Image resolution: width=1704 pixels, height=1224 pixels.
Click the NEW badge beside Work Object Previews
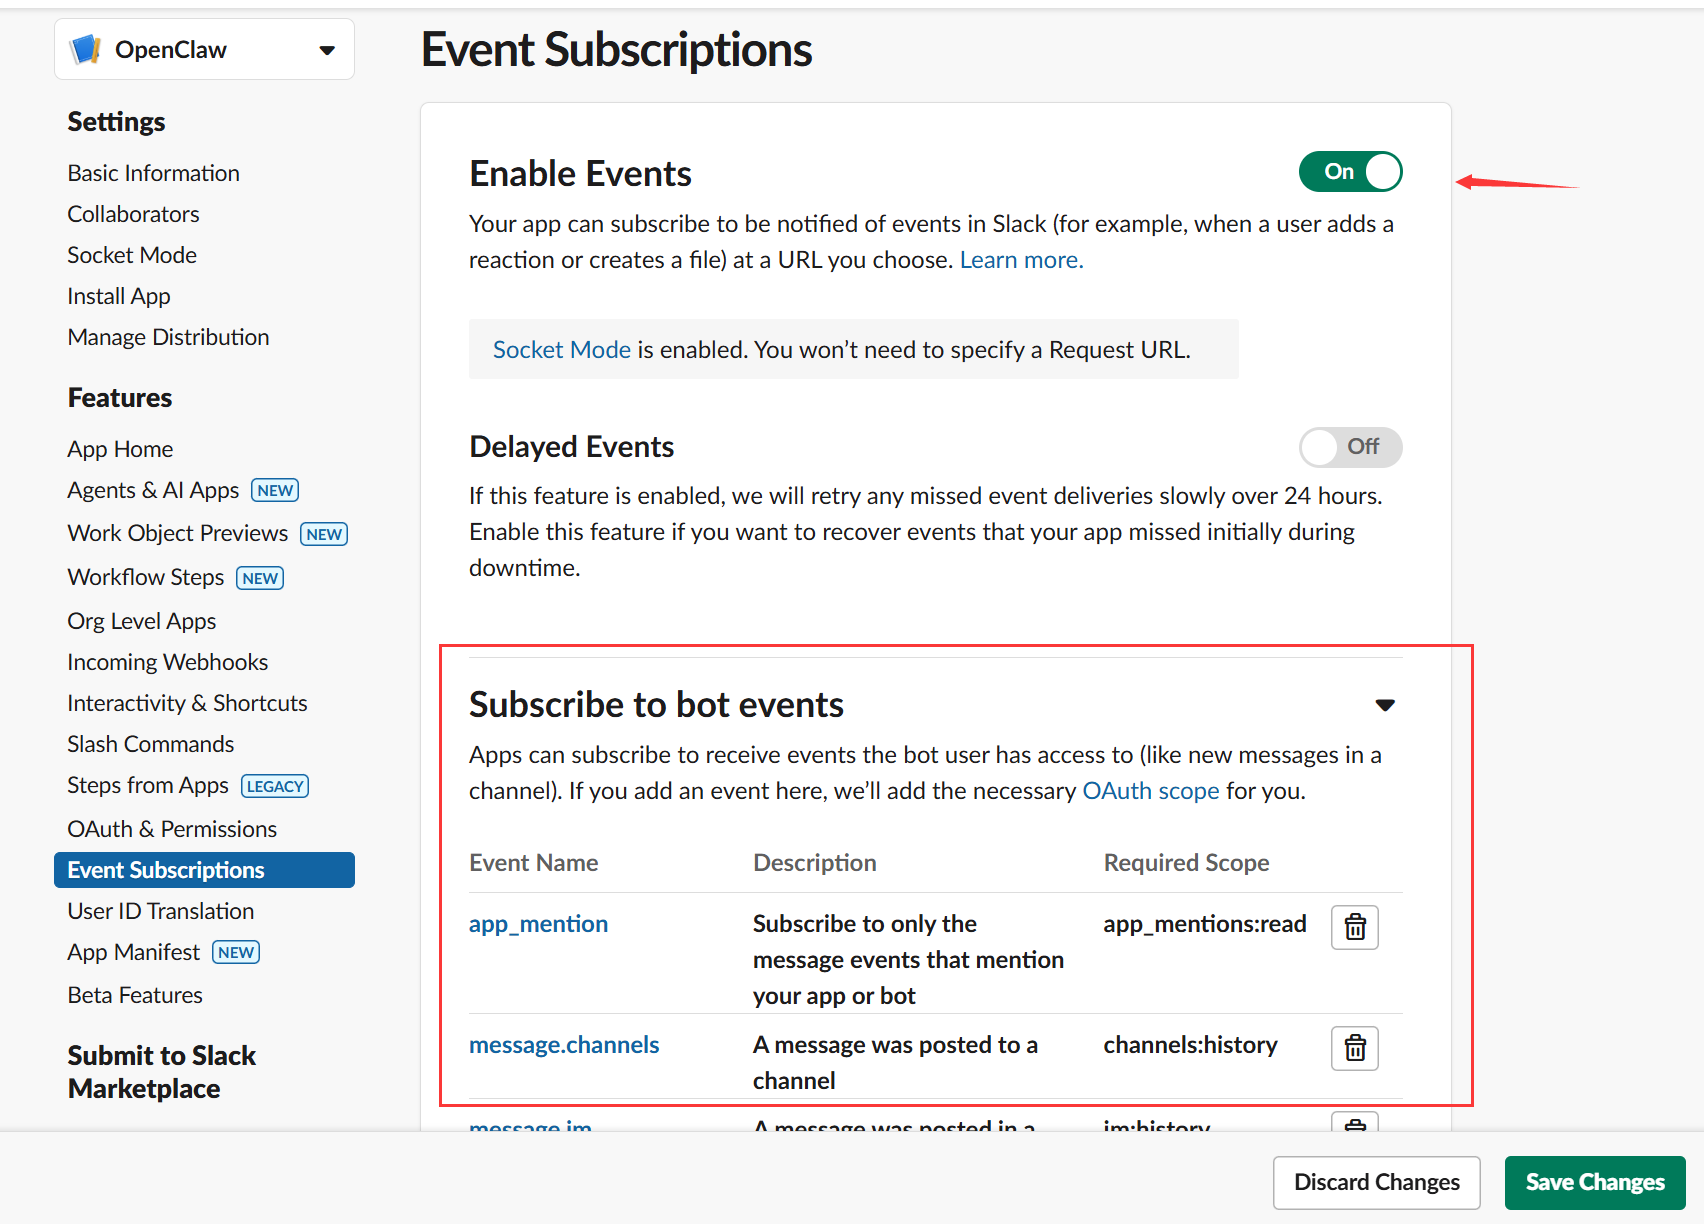tap(324, 534)
